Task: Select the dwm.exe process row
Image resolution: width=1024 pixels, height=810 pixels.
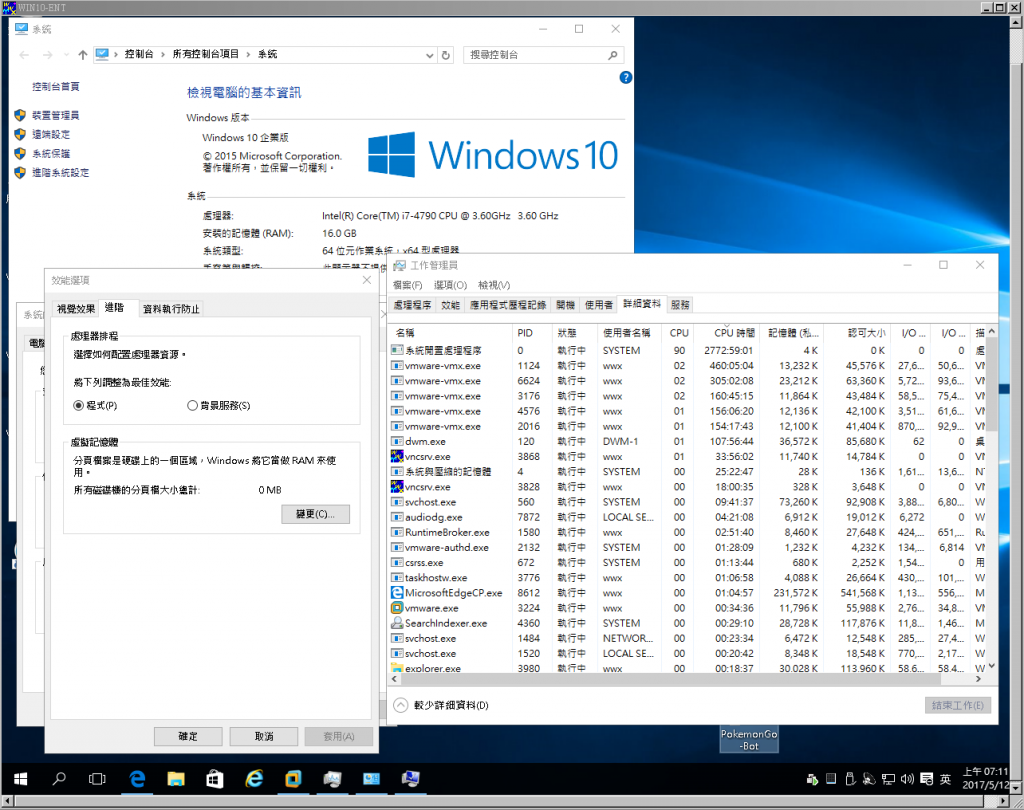Action: click(x=688, y=442)
